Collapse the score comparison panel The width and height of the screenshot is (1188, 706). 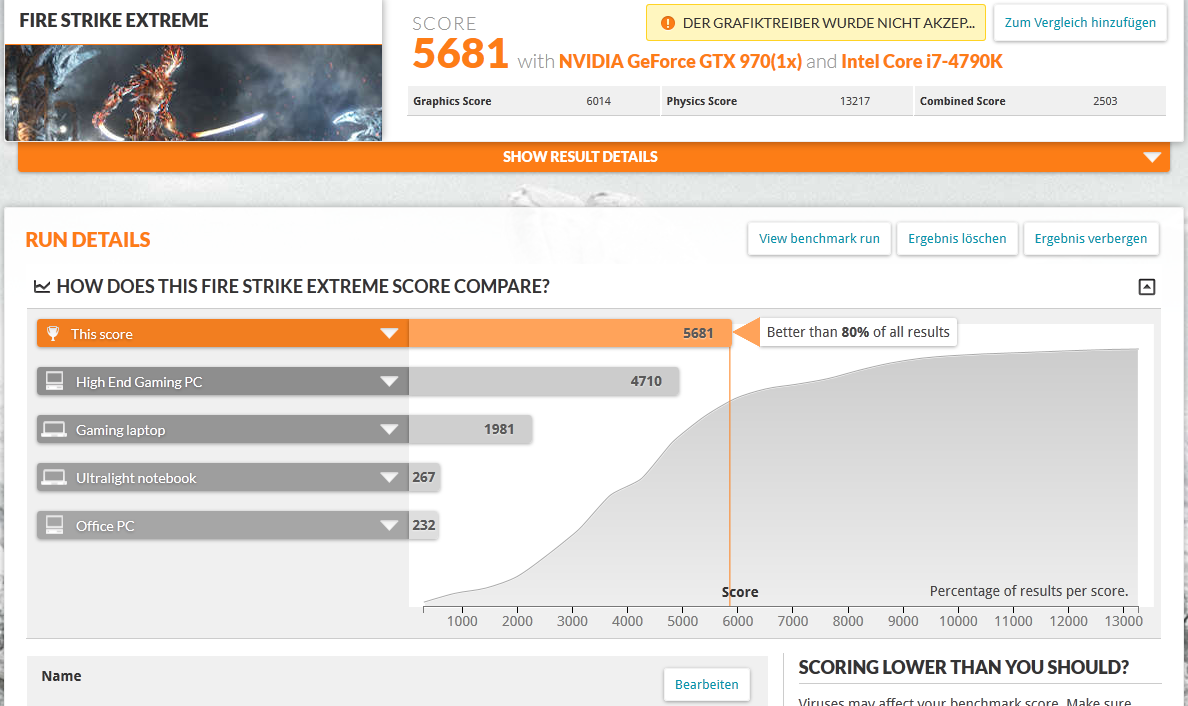coord(1146,287)
